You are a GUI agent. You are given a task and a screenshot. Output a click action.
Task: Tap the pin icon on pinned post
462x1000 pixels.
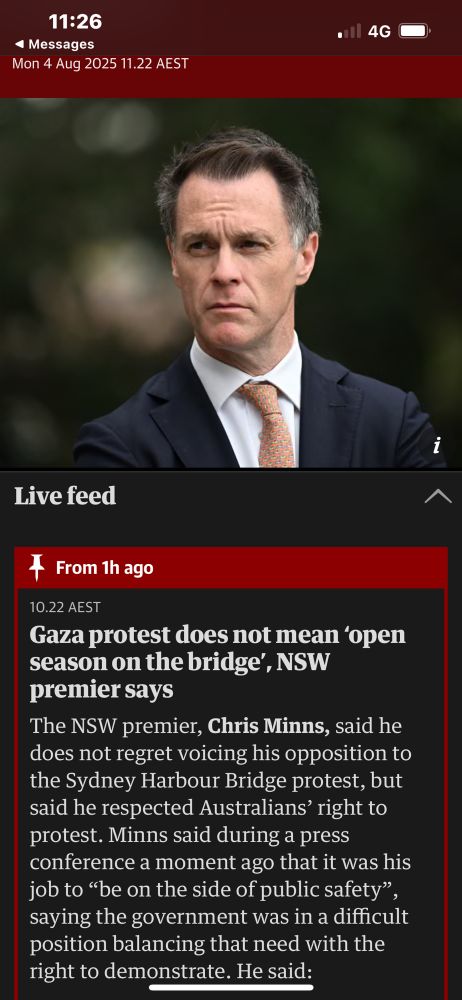click(x=37, y=567)
